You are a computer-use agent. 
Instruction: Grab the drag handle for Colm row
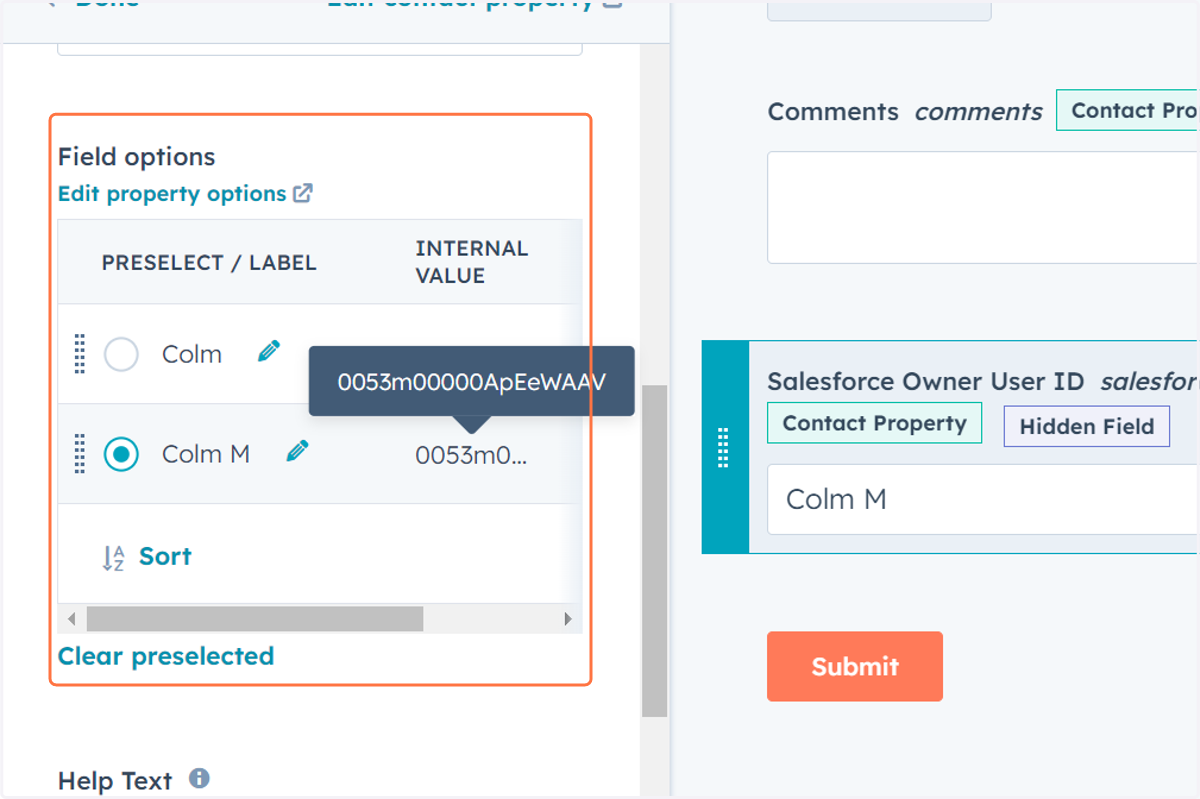[x=80, y=354]
